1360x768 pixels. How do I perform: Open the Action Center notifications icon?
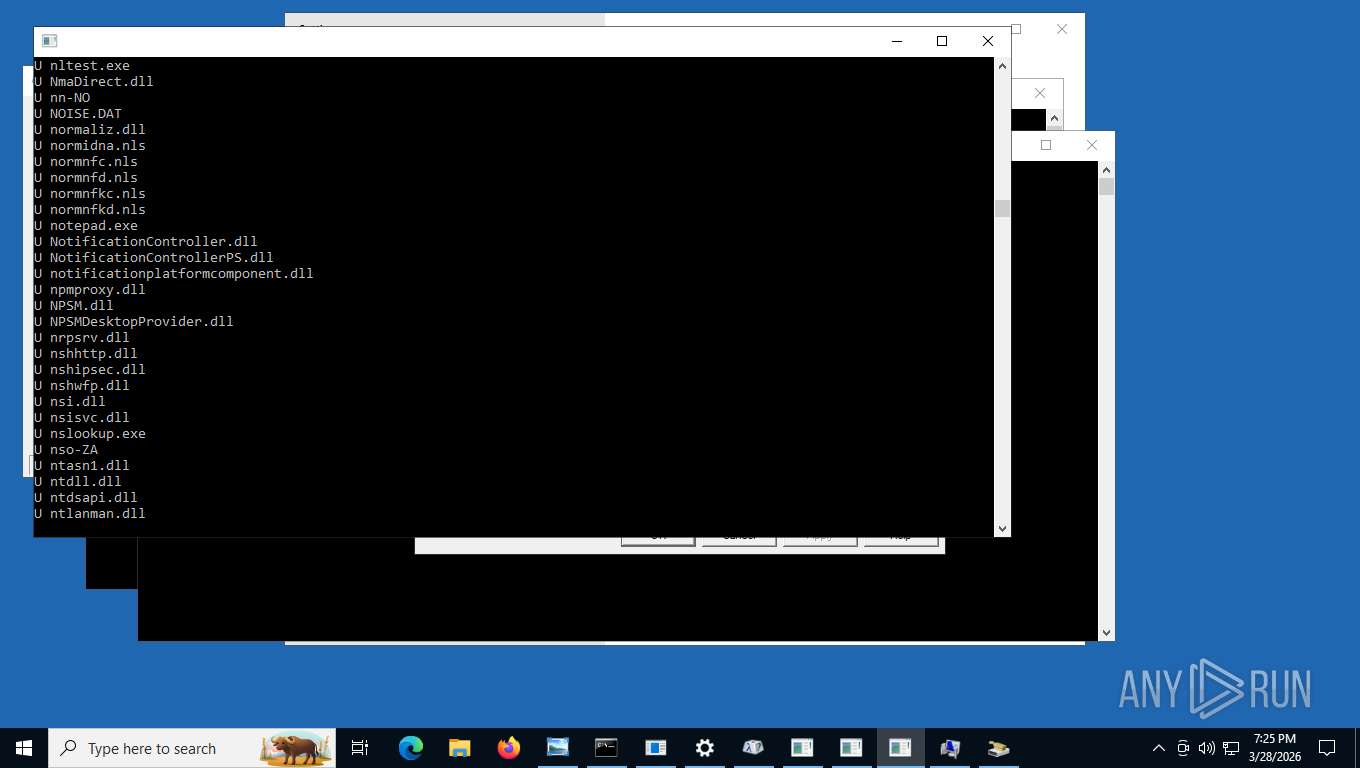pos(1327,748)
